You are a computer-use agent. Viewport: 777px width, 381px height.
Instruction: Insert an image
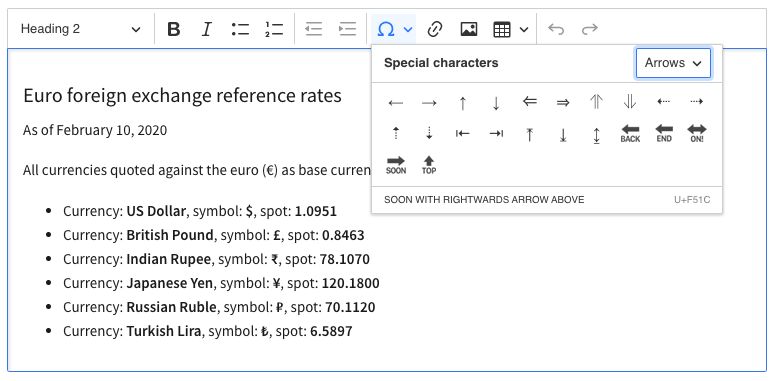[x=468, y=29]
